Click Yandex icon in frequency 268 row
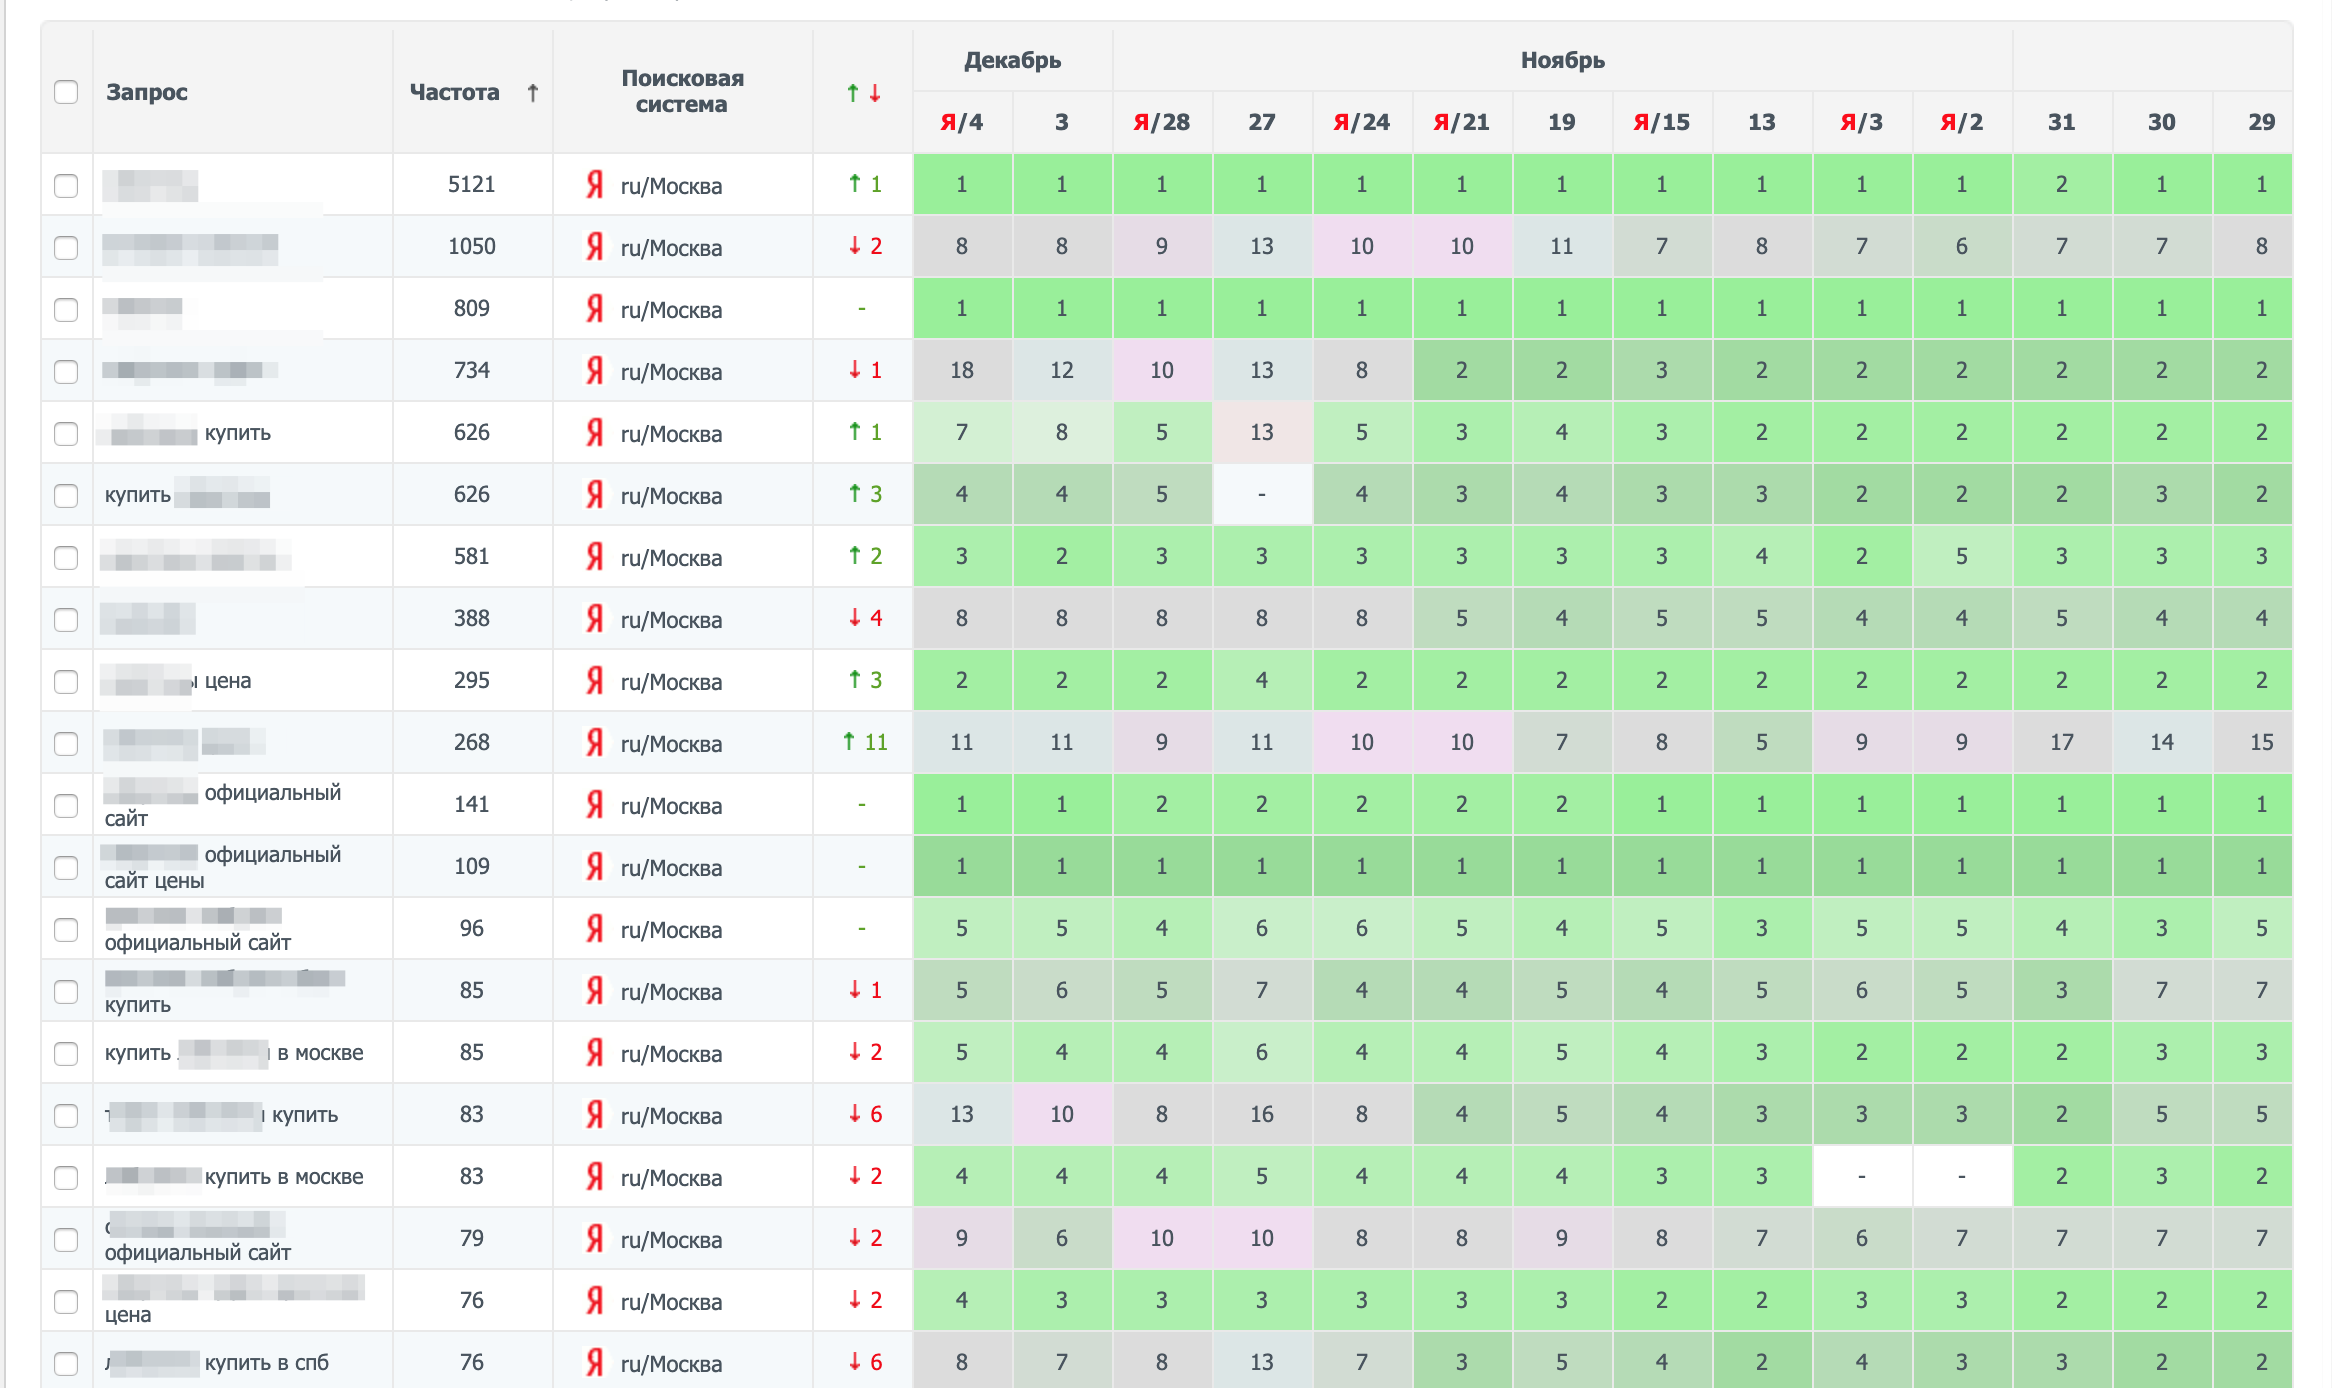2332x1388 pixels. (x=594, y=743)
